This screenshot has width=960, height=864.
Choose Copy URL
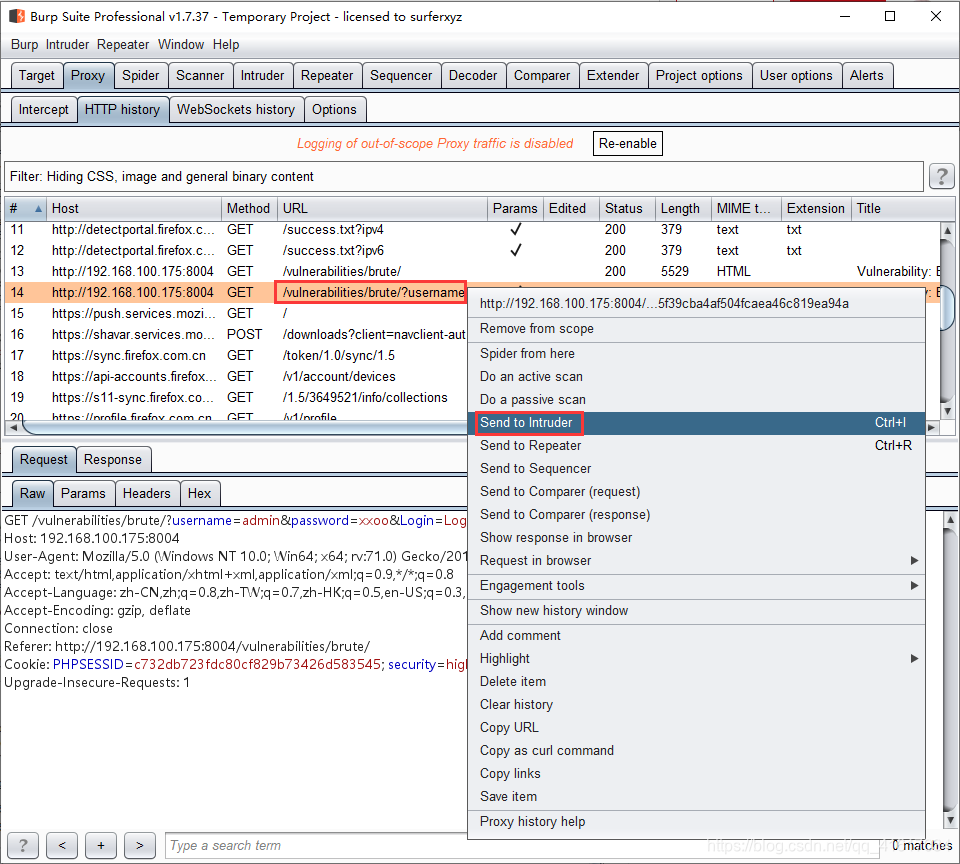click(696, 727)
